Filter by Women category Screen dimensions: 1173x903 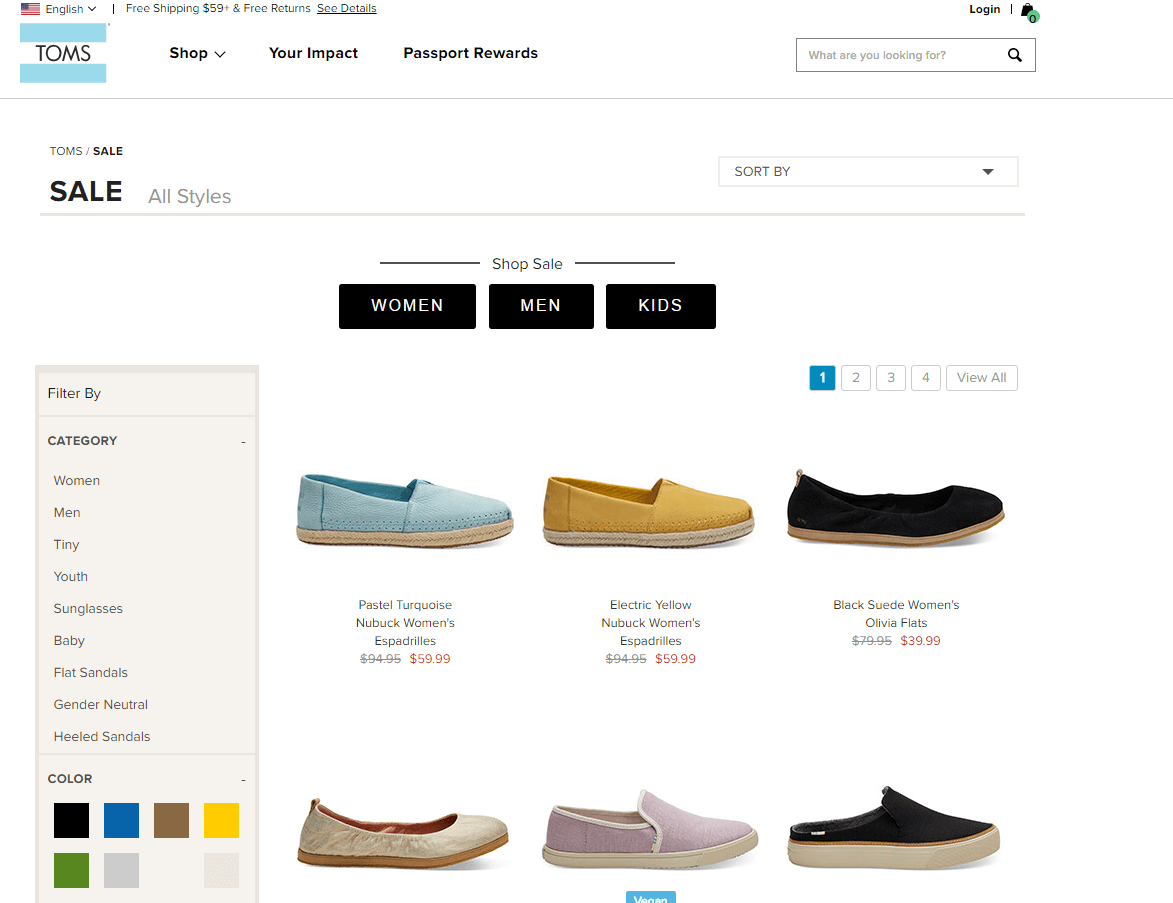(x=76, y=480)
